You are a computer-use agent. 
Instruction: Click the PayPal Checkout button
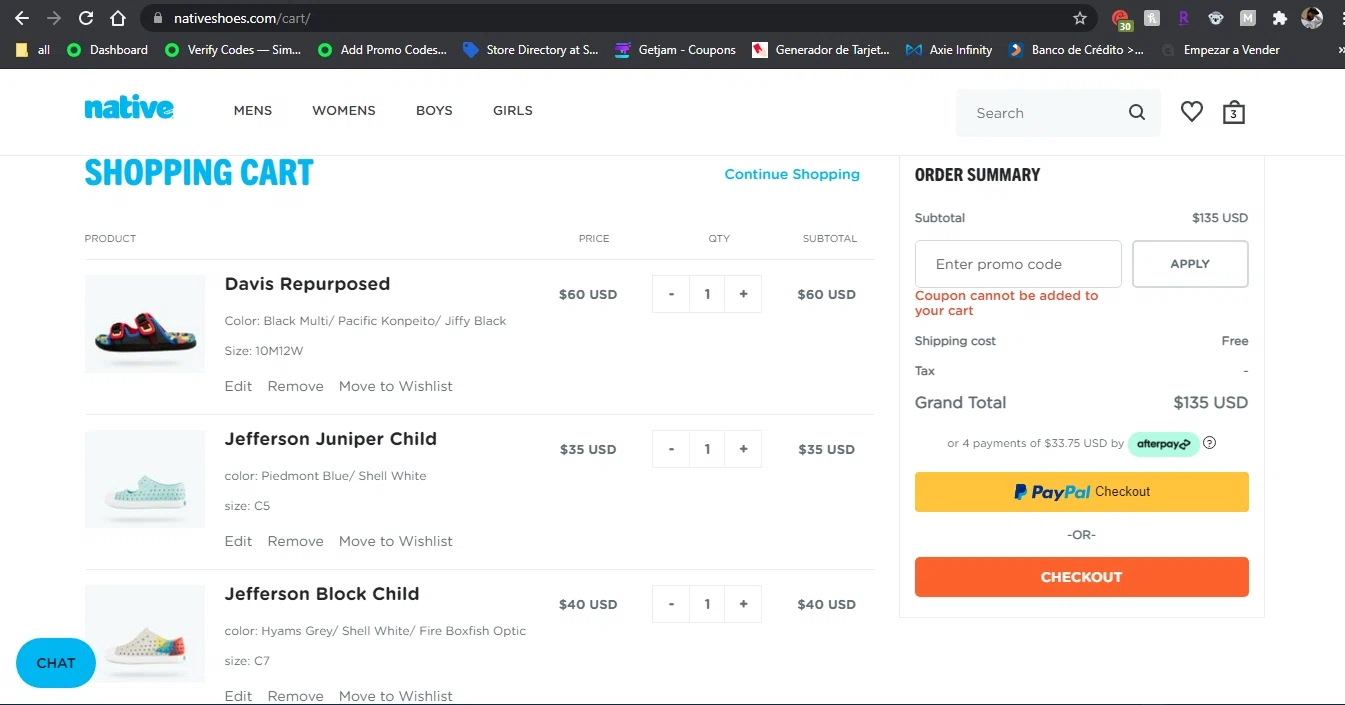click(x=1081, y=492)
